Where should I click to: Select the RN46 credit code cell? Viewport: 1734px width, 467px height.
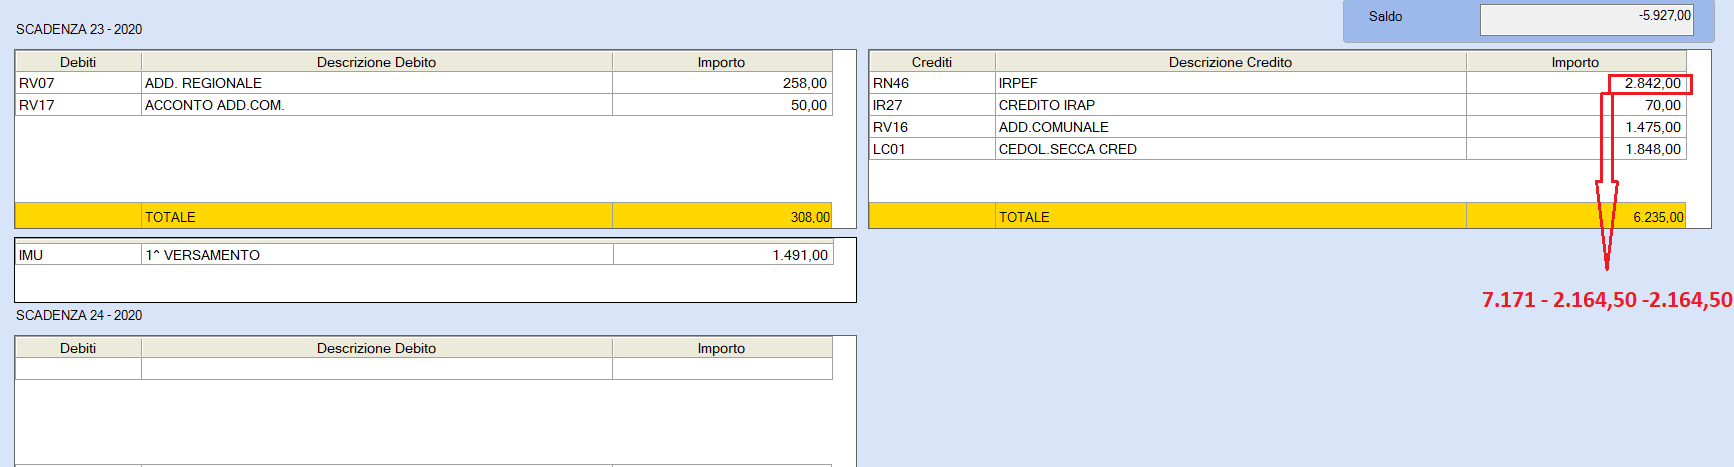click(x=932, y=83)
